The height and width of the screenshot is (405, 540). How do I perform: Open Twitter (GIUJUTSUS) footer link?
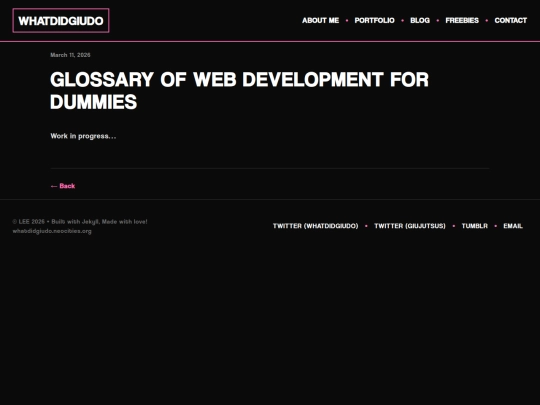tap(410, 226)
